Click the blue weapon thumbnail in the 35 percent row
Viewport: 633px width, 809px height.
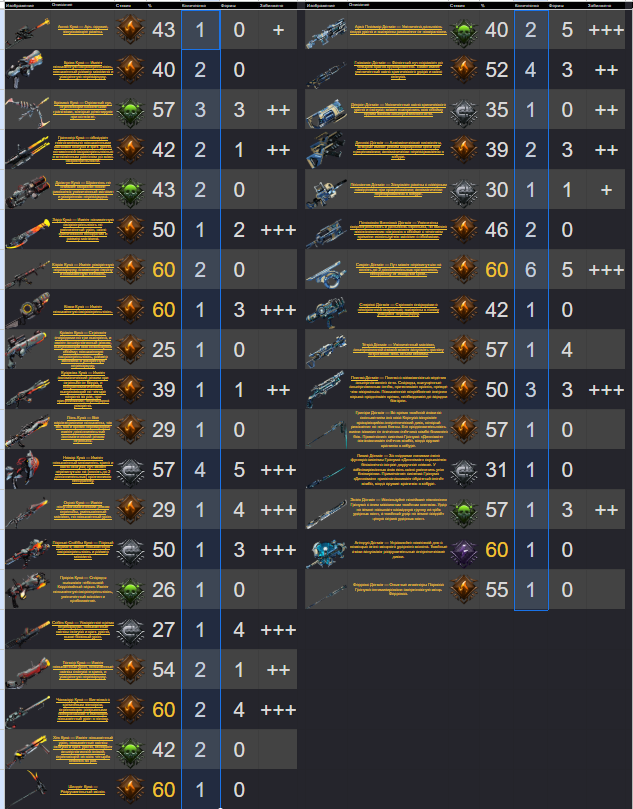pyautogui.click(x=326, y=111)
